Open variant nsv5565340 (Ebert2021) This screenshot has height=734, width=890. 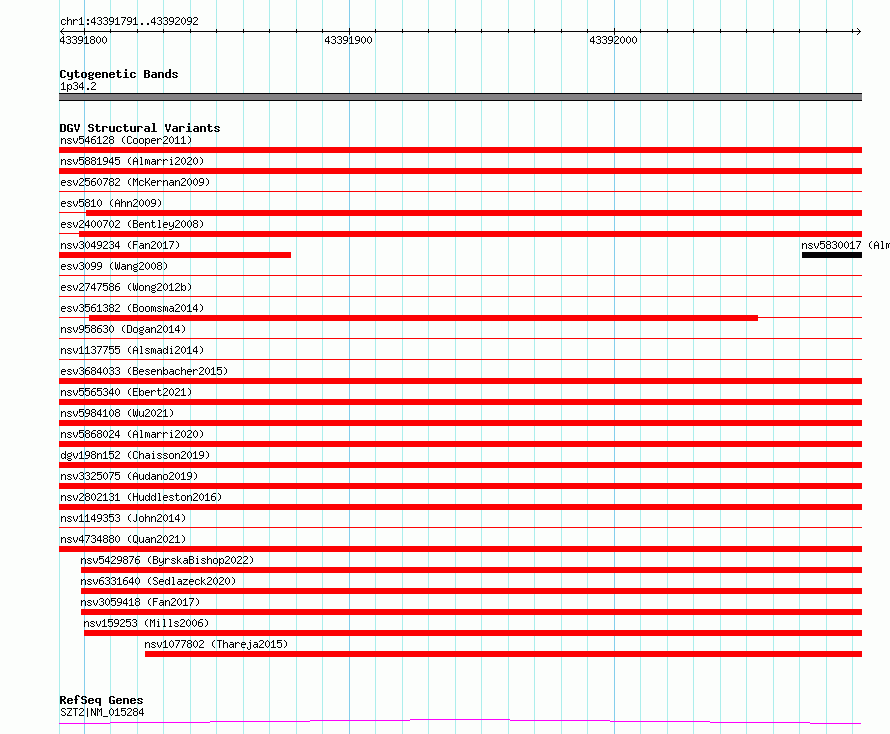(126, 392)
